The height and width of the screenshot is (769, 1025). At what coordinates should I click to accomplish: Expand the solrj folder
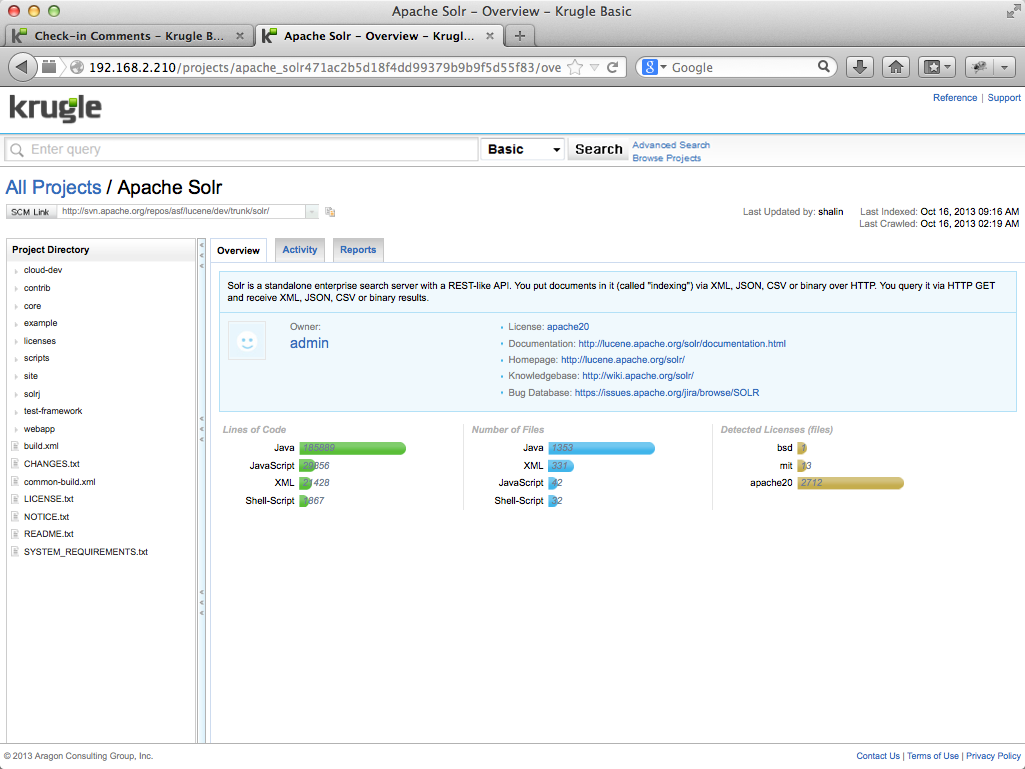tap(16, 394)
